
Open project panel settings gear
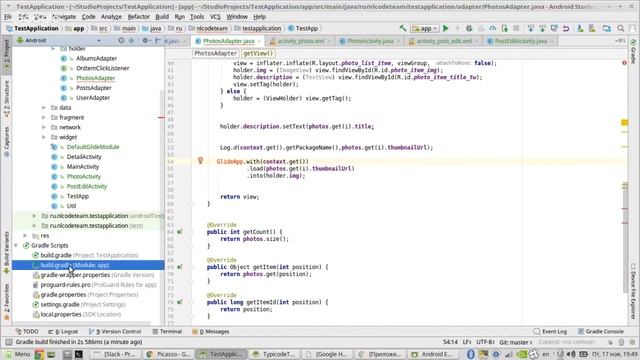pyautogui.click(x=145, y=40)
